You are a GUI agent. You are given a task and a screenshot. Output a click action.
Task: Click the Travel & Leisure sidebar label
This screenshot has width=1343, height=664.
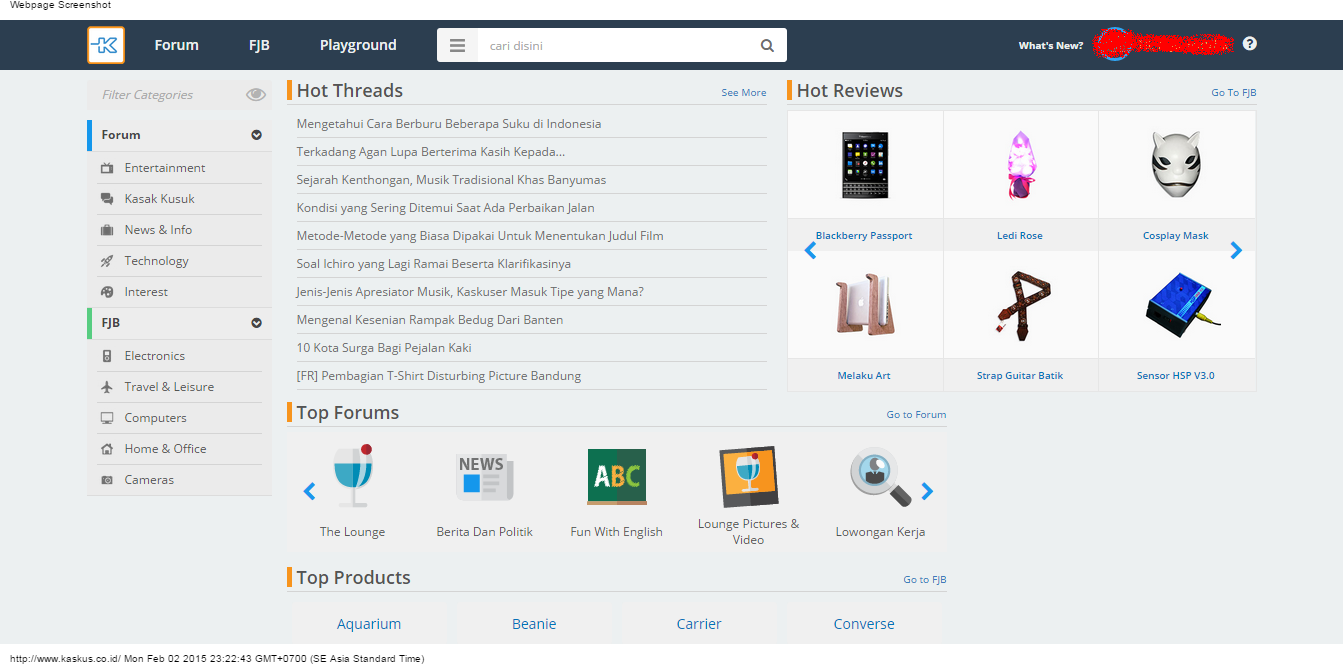[169, 387]
